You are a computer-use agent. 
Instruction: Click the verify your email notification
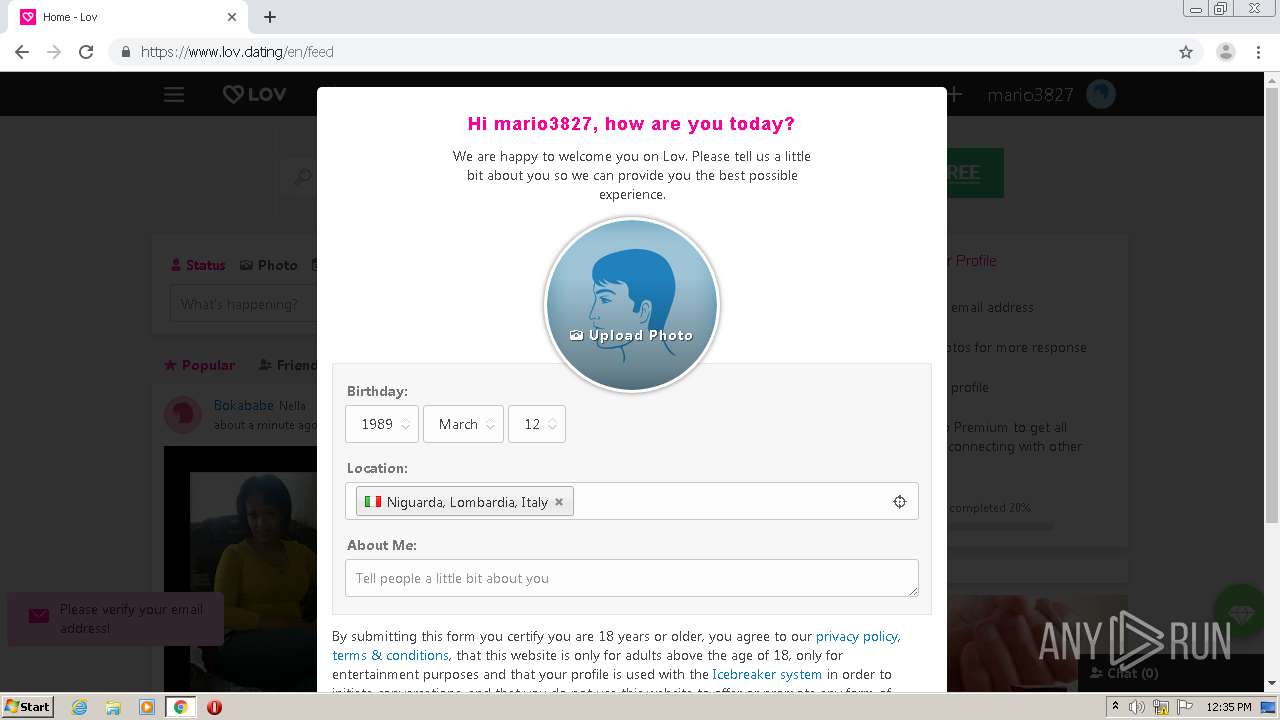click(x=115, y=618)
